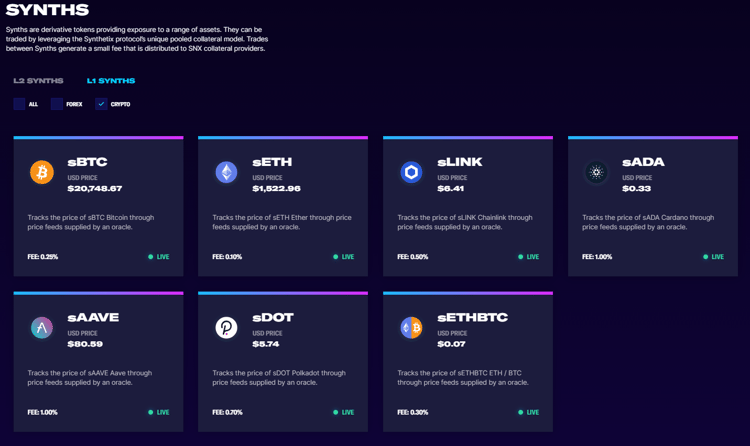The width and height of the screenshot is (750, 446).
Task: Switch to the L2 SYNTHS tab
Action: [x=38, y=81]
